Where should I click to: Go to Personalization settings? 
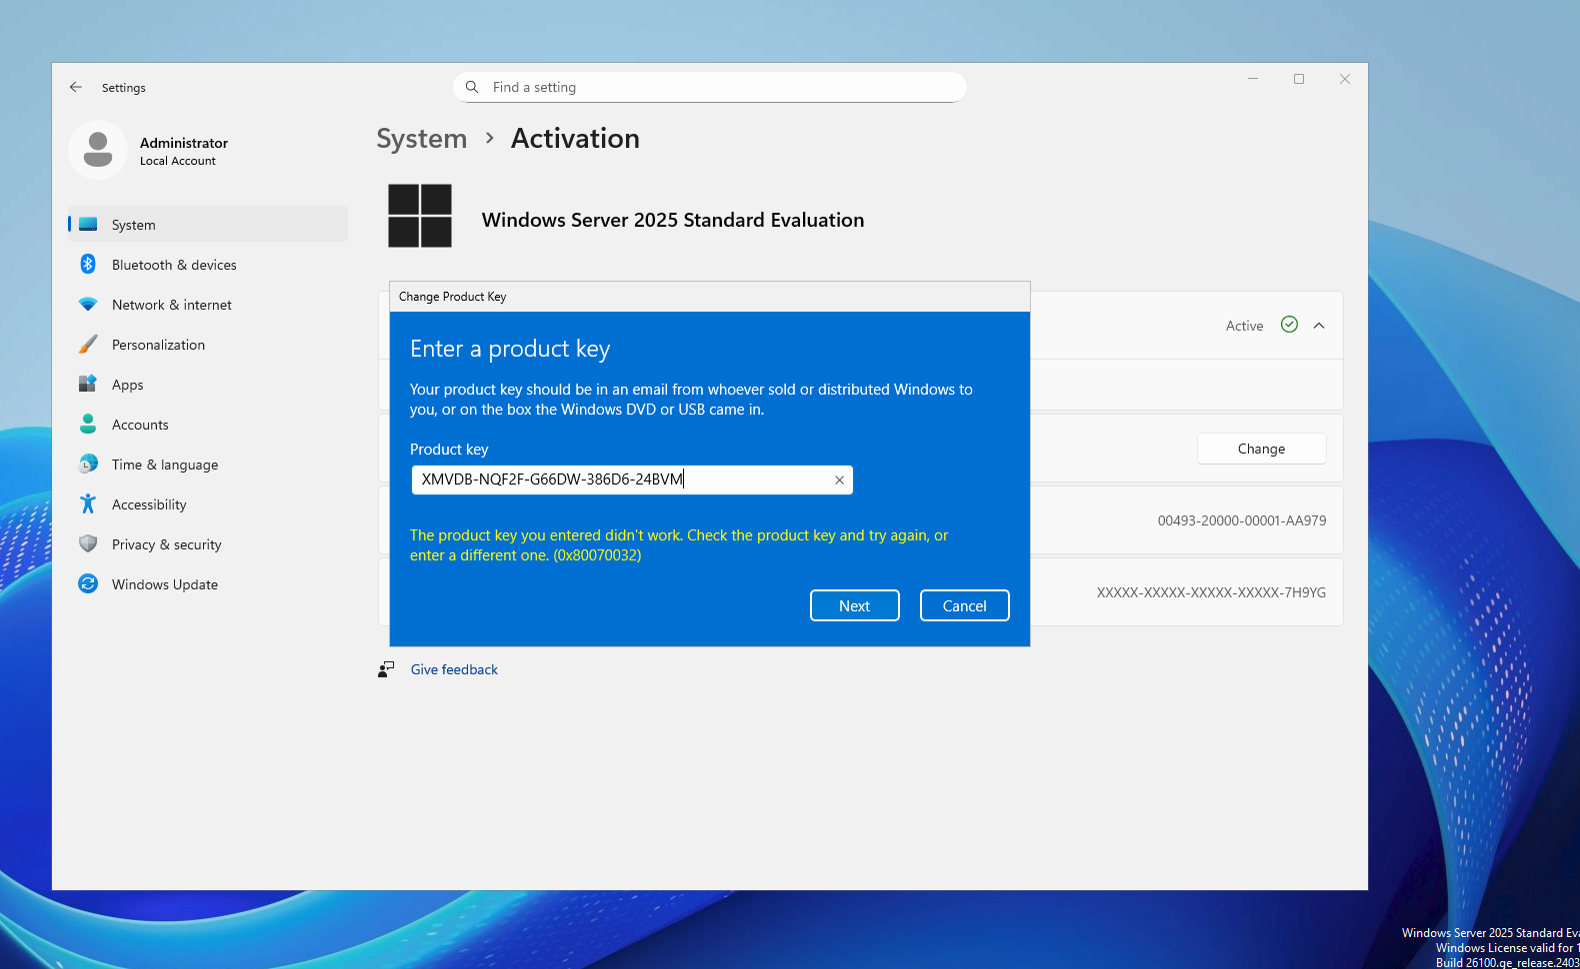point(158,345)
